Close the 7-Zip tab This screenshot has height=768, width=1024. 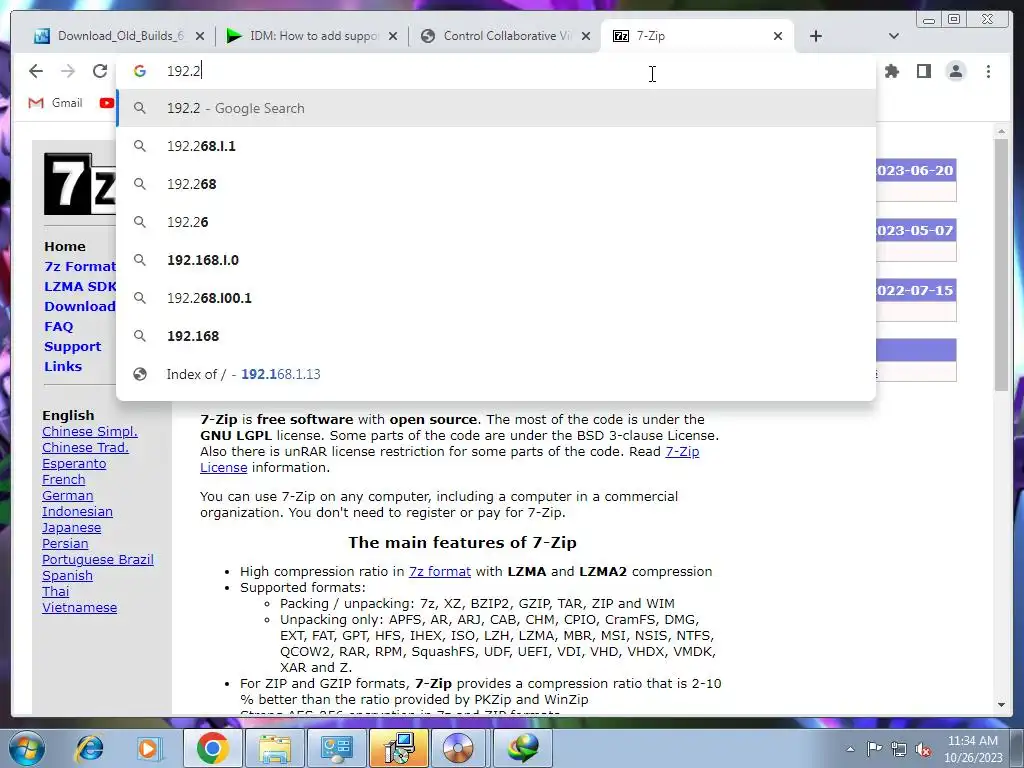tap(778, 36)
